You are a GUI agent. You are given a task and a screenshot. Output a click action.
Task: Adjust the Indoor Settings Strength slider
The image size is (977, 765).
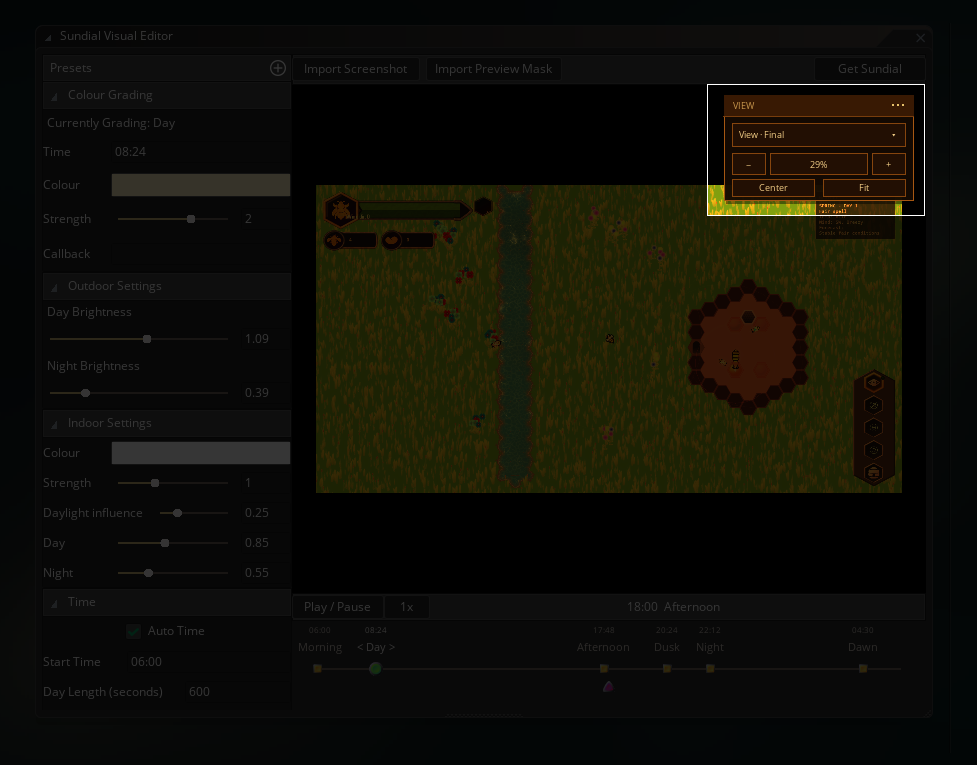coord(173,483)
